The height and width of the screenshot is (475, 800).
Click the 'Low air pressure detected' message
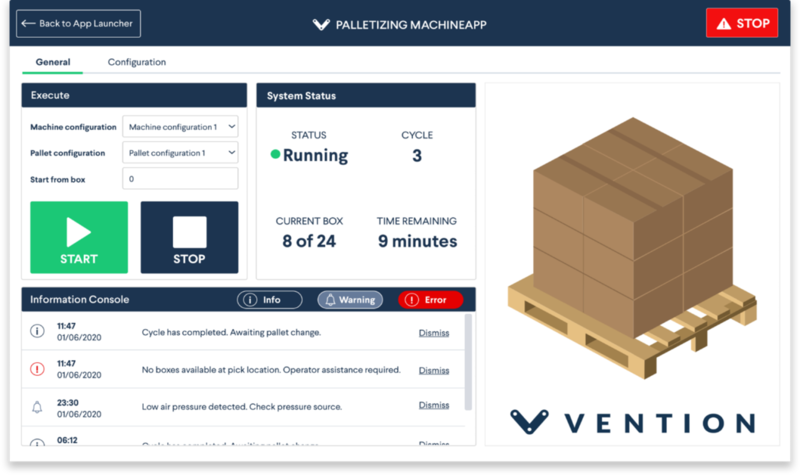pos(242,407)
